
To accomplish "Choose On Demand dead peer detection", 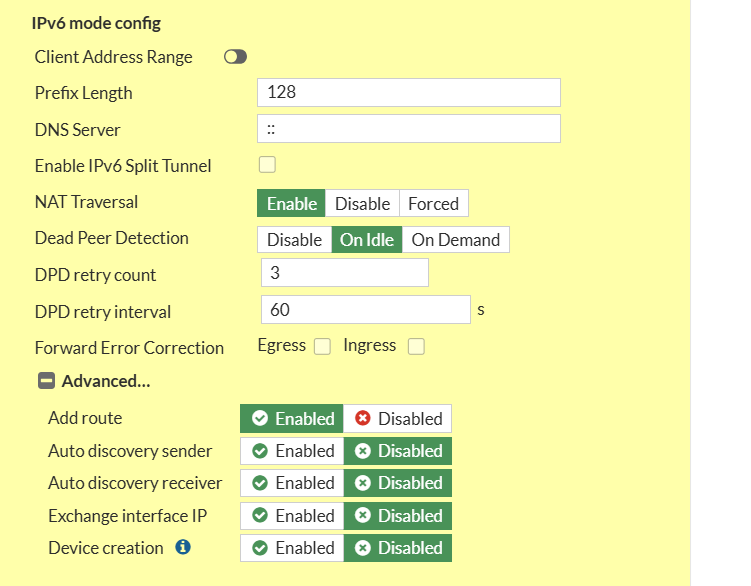I will click(x=455, y=240).
